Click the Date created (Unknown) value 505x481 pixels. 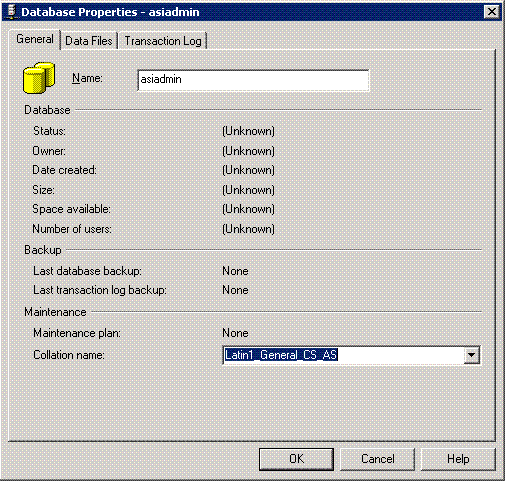pyautogui.click(x=248, y=170)
